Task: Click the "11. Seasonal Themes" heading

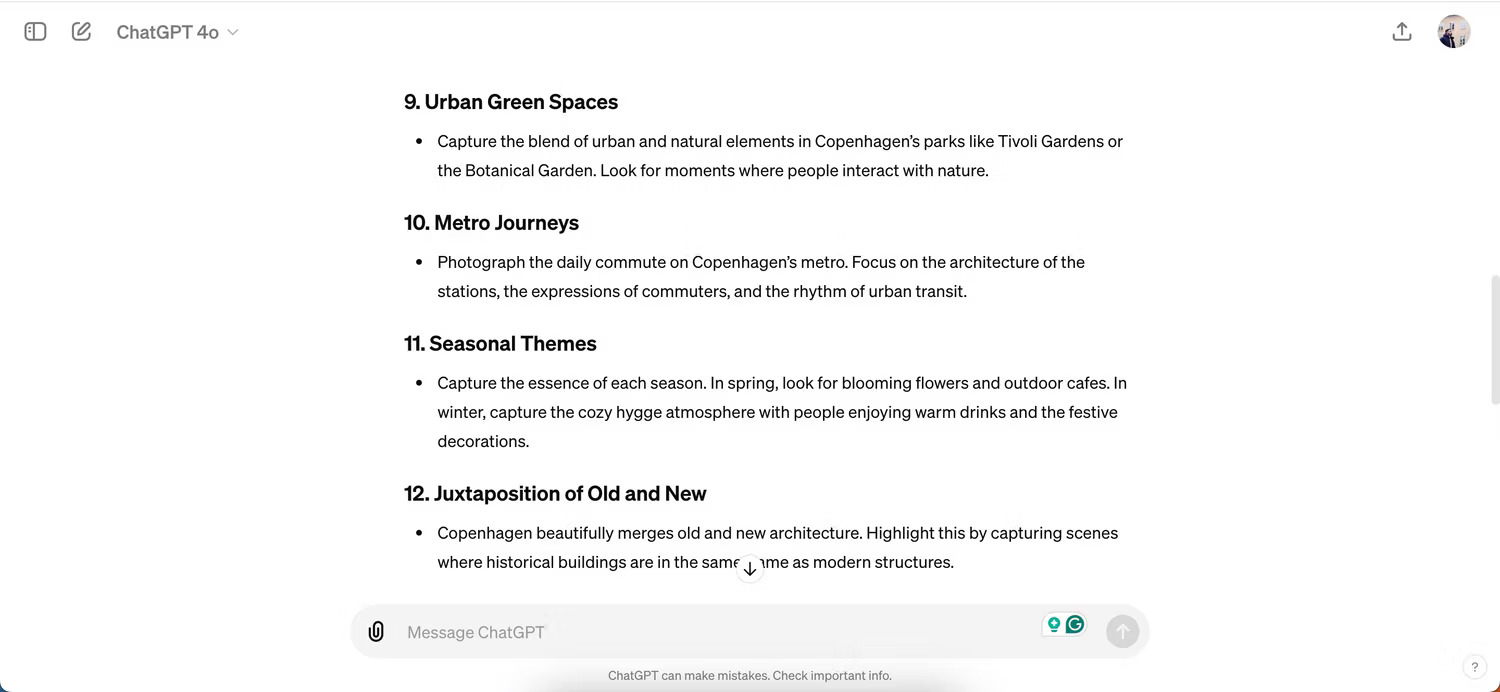Action: 500,344
